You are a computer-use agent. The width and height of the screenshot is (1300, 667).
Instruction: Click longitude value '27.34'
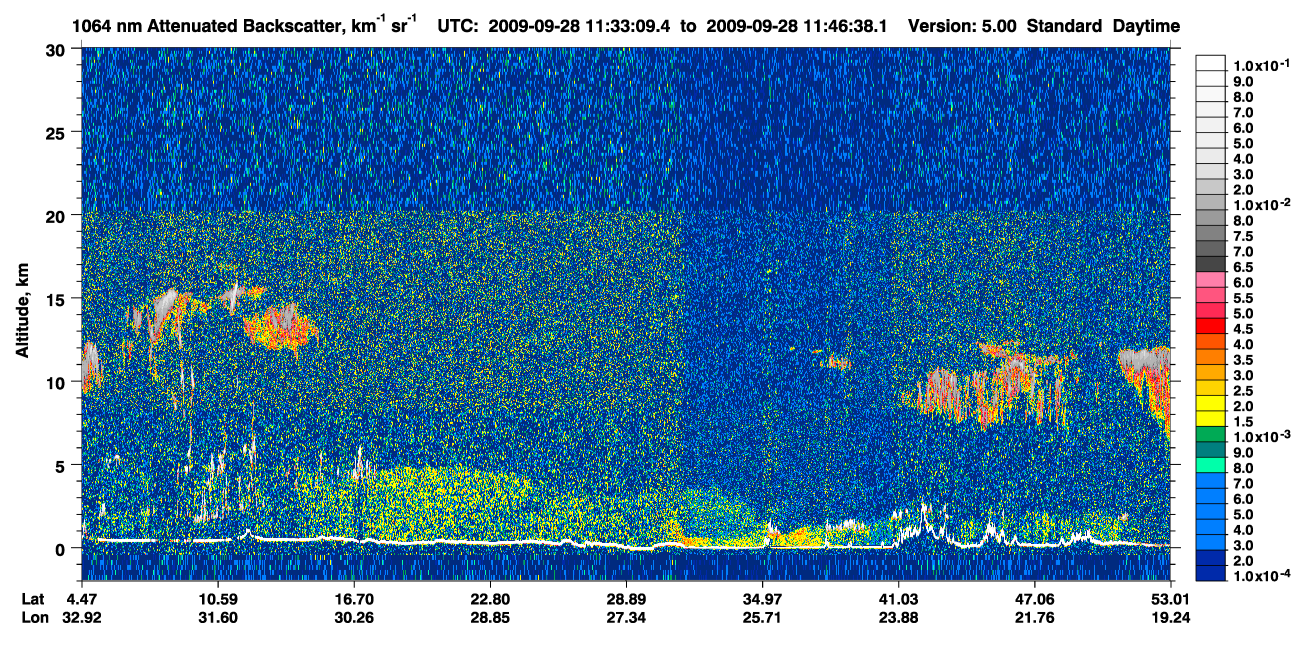[626, 617]
